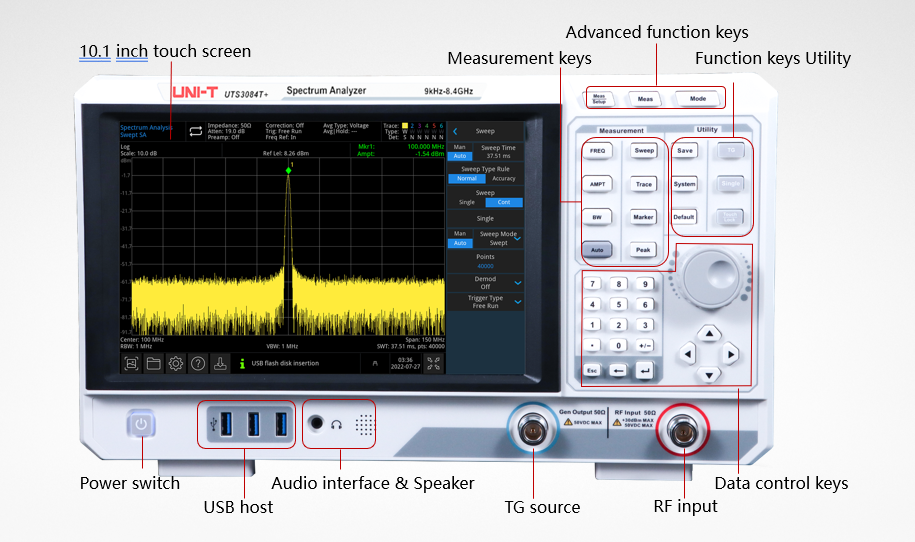Push the FREQ key
This screenshot has height=542, width=915.
click(x=597, y=151)
